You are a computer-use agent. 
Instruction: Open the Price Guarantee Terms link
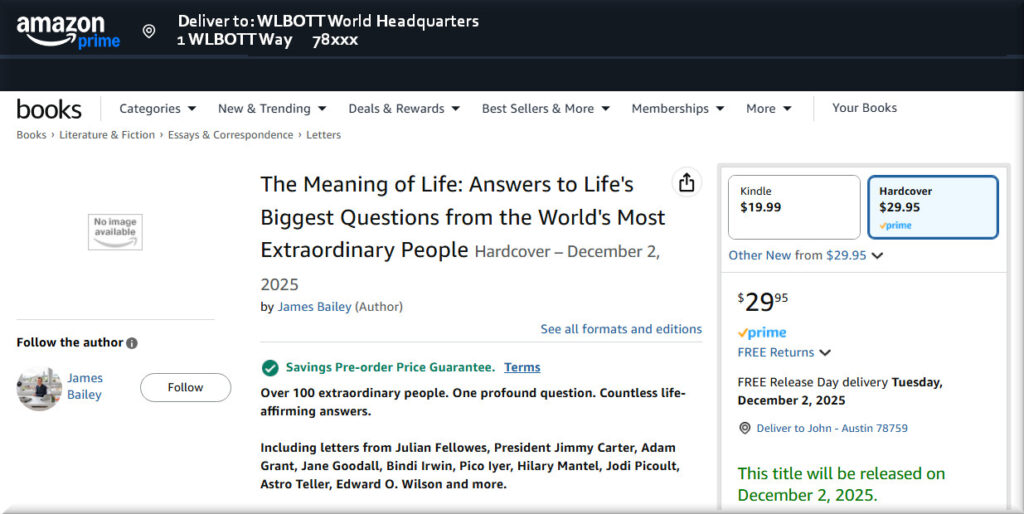pos(522,367)
